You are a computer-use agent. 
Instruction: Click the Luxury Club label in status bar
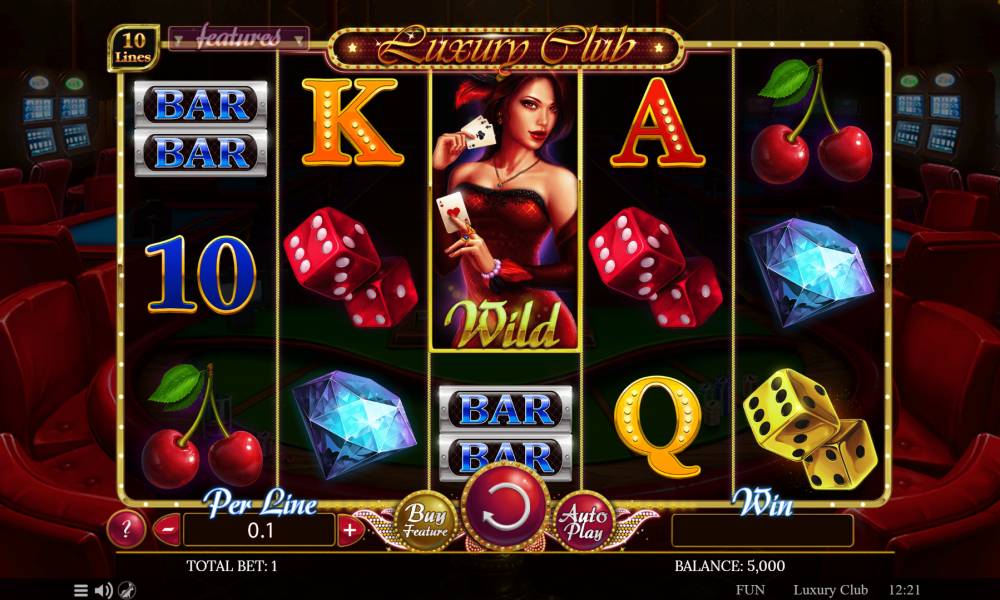tap(830, 590)
